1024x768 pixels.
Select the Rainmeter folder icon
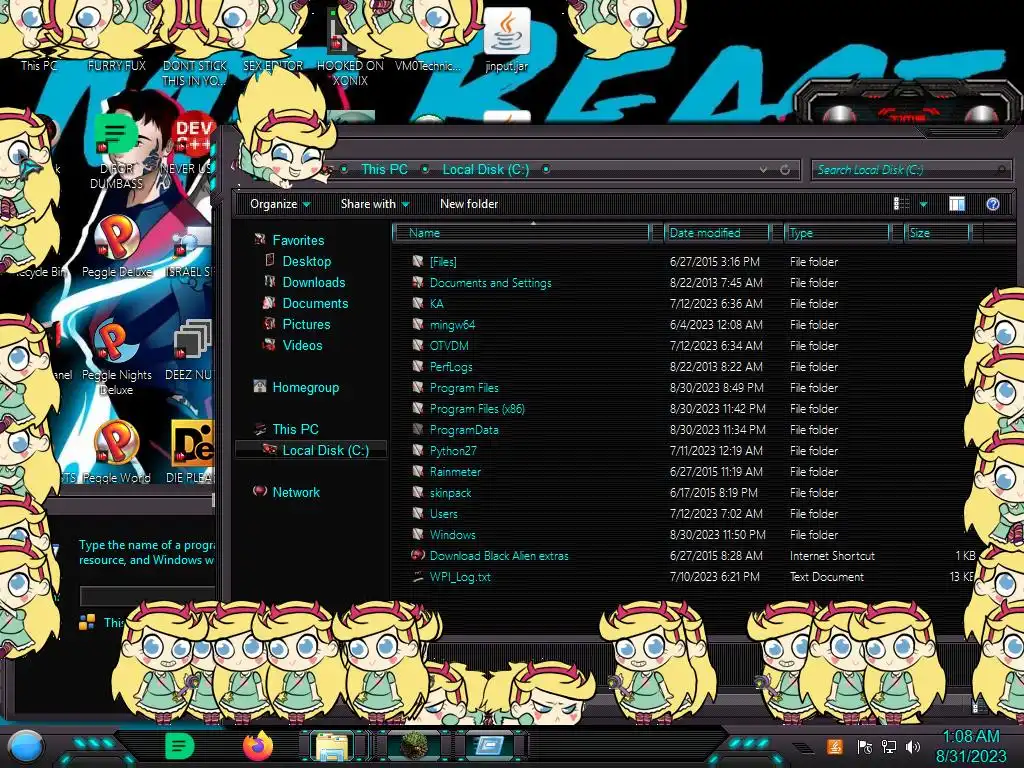tap(418, 472)
